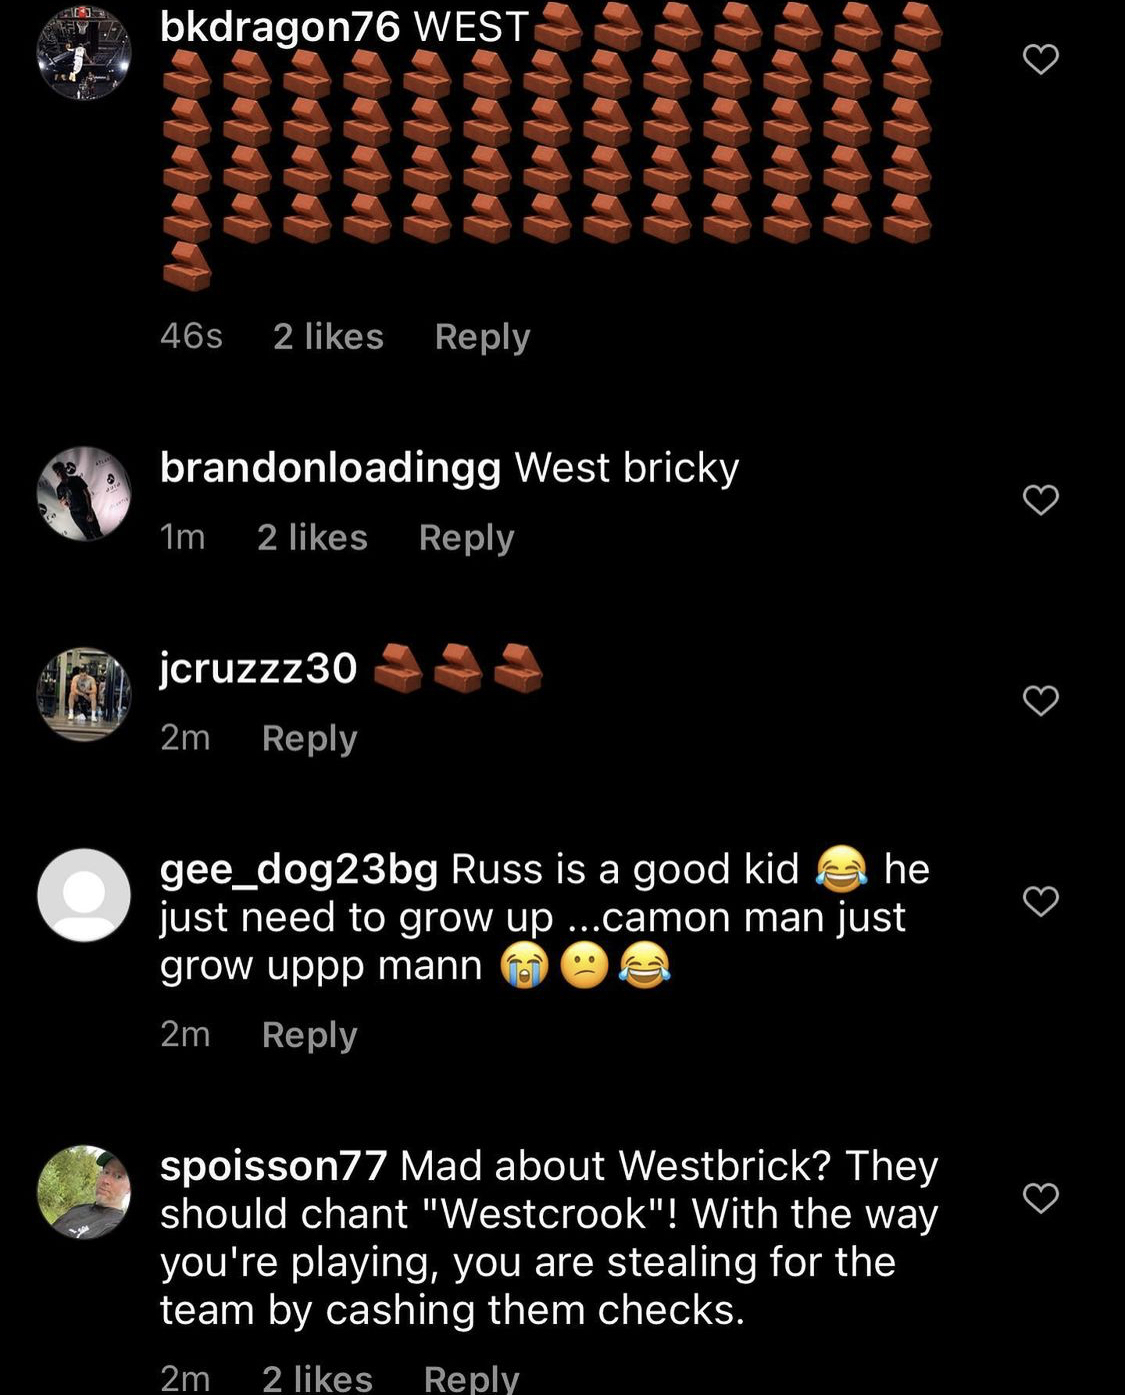Open spoisson77's profile picture
Viewport: 1125px width, 1397px height.
pyautogui.click(x=84, y=1192)
